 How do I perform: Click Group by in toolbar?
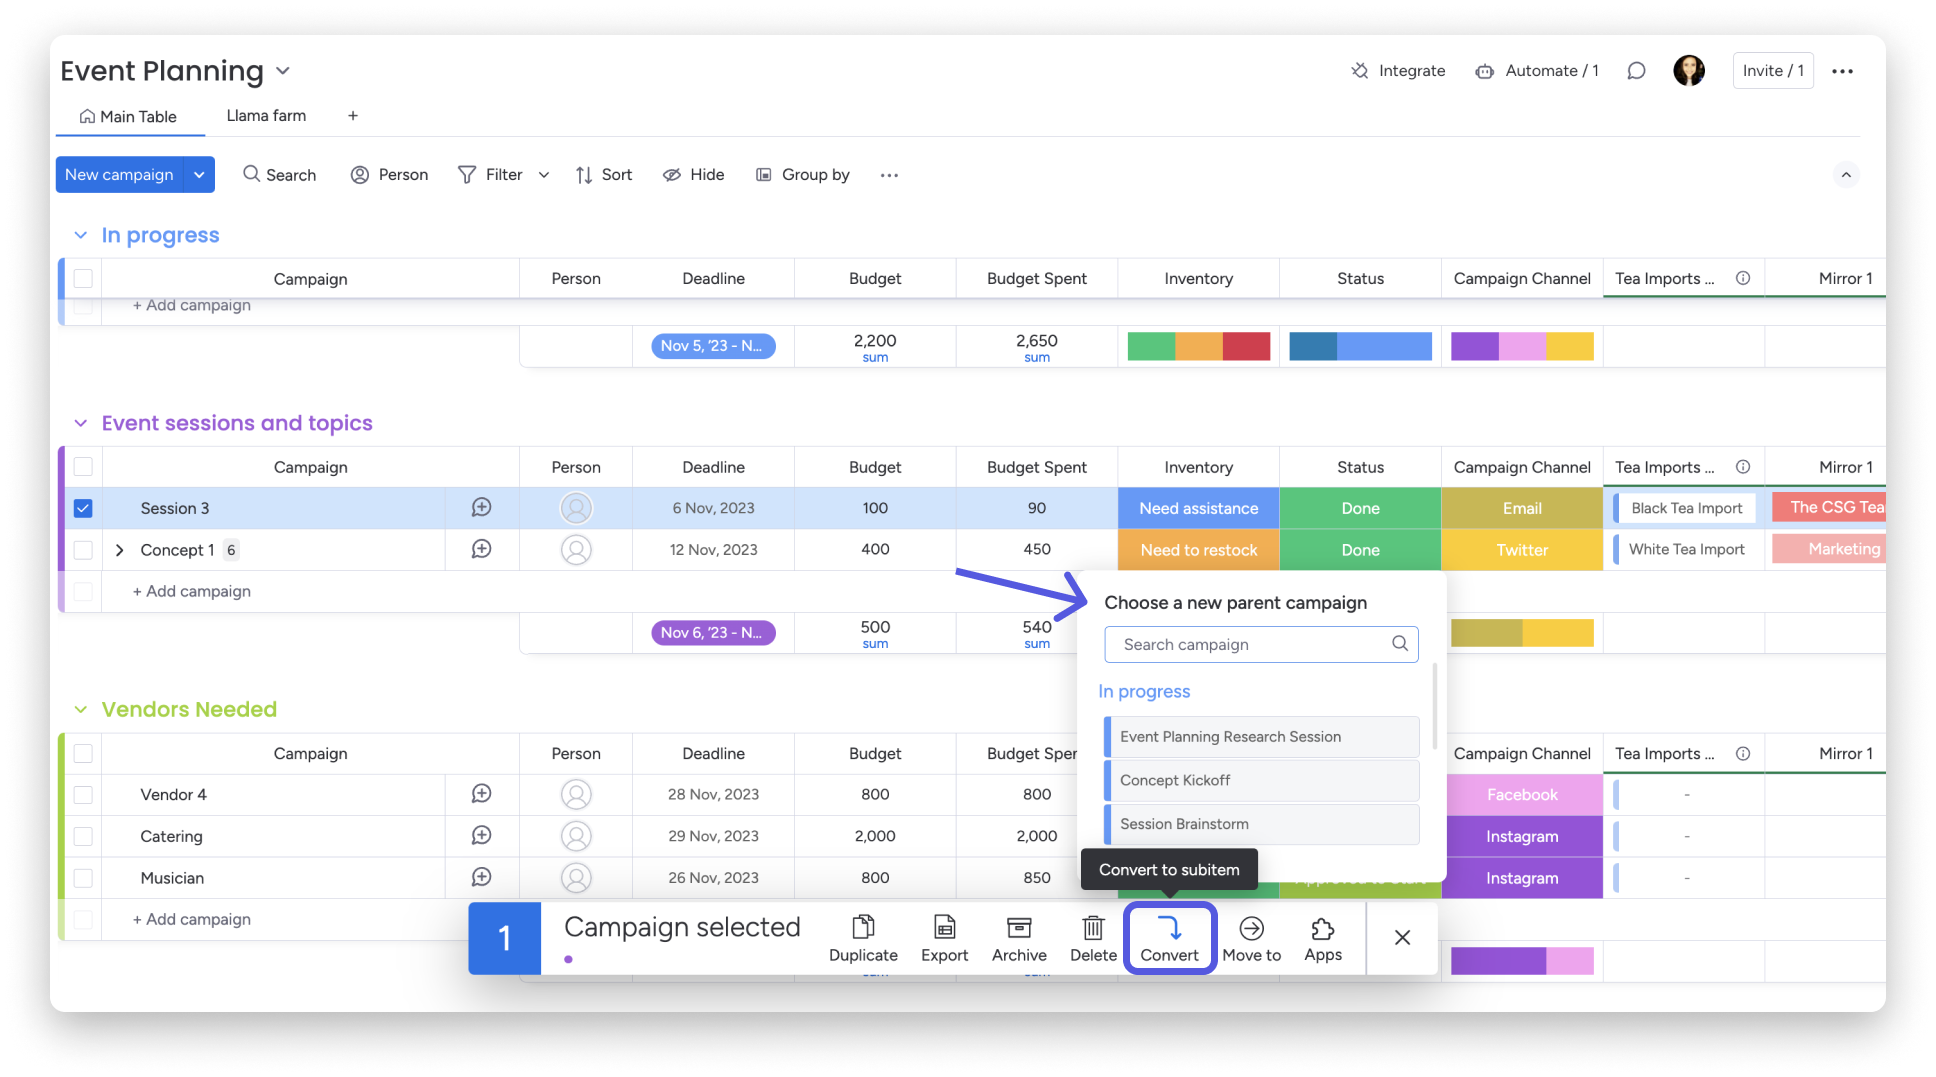click(x=802, y=174)
